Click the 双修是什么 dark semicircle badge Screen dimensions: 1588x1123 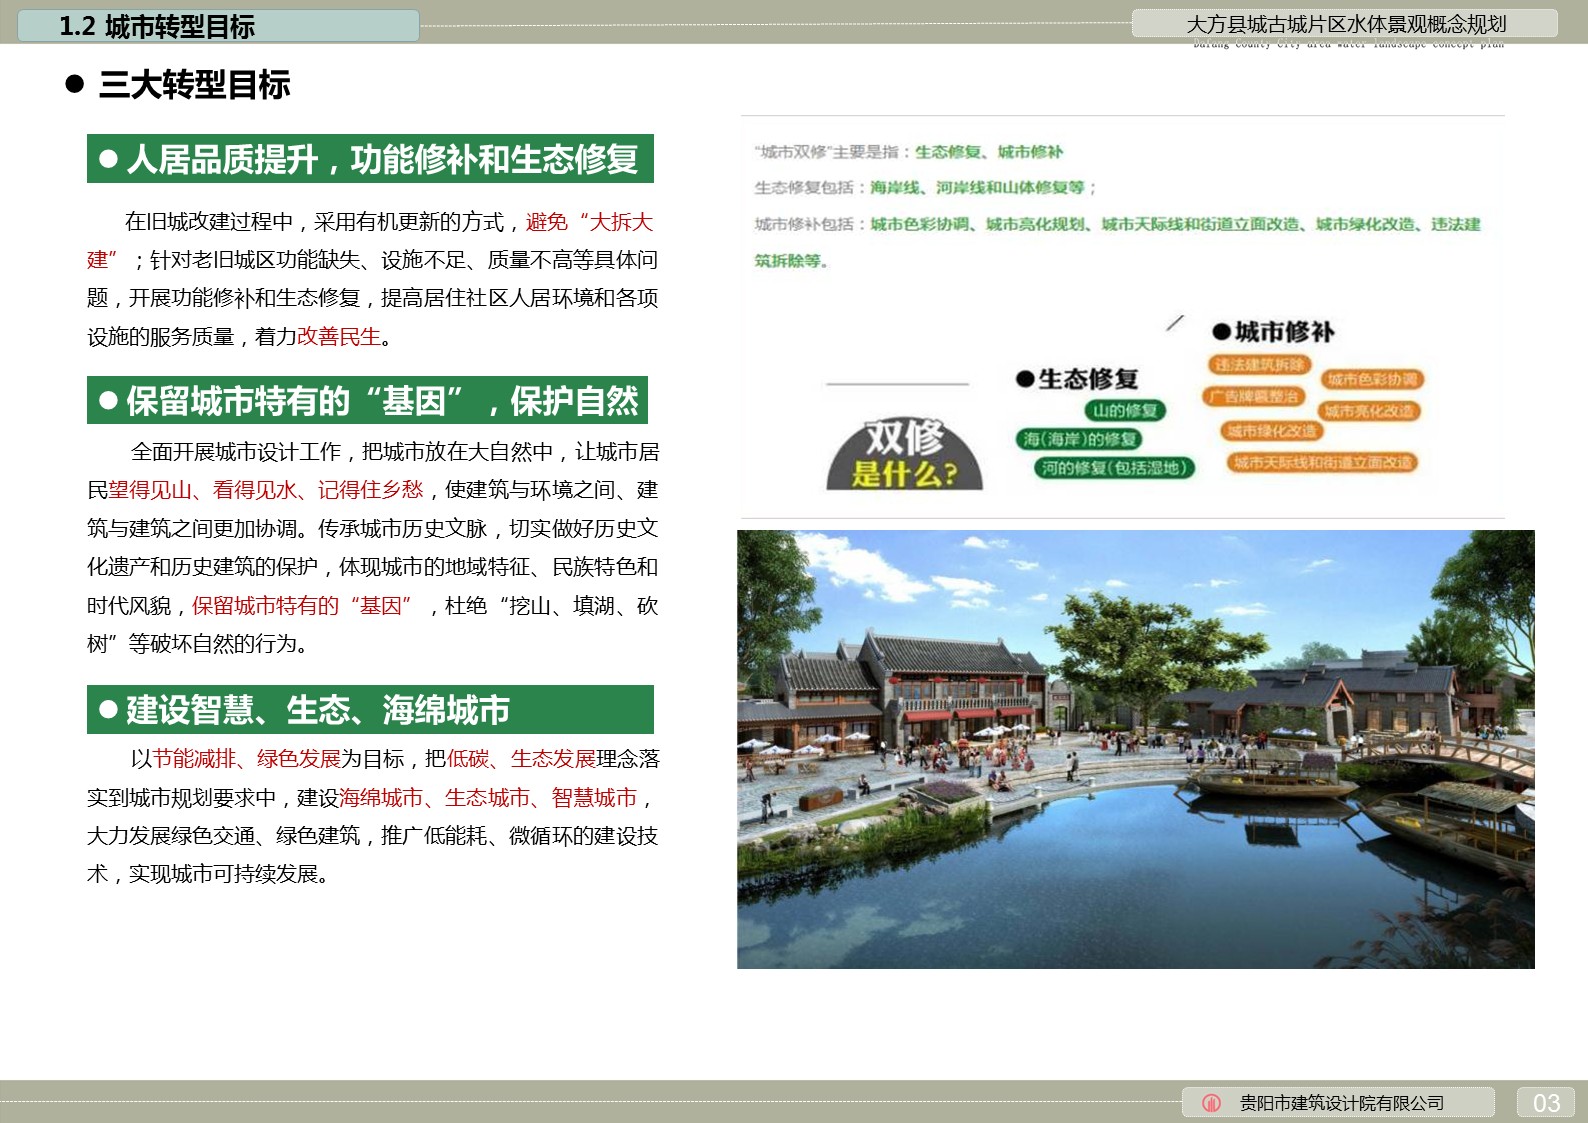[905, 455]
